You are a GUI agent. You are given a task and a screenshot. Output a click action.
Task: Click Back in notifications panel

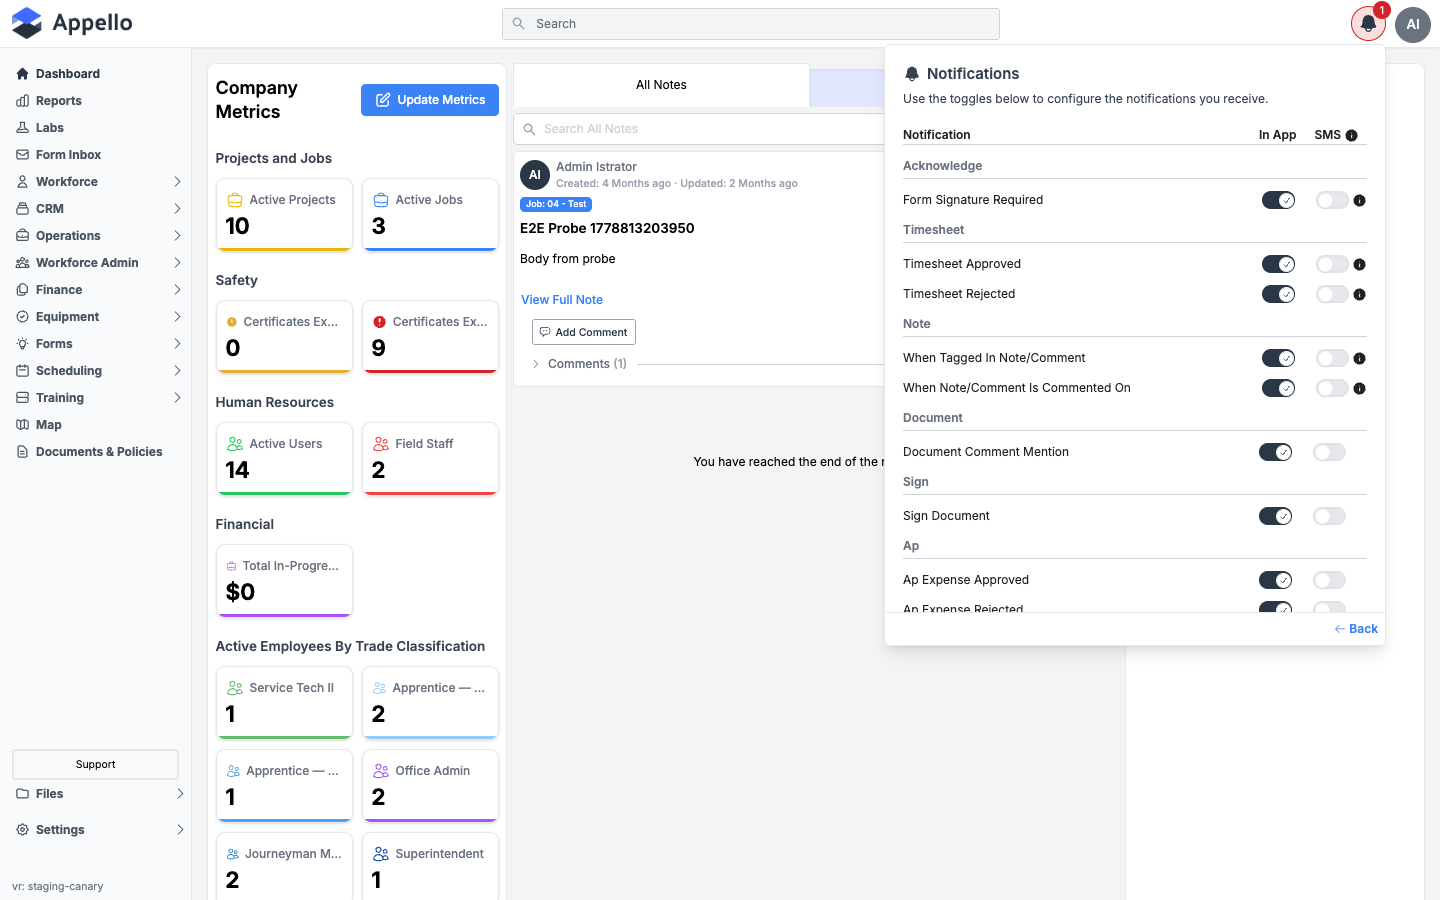click(1356, 629)
